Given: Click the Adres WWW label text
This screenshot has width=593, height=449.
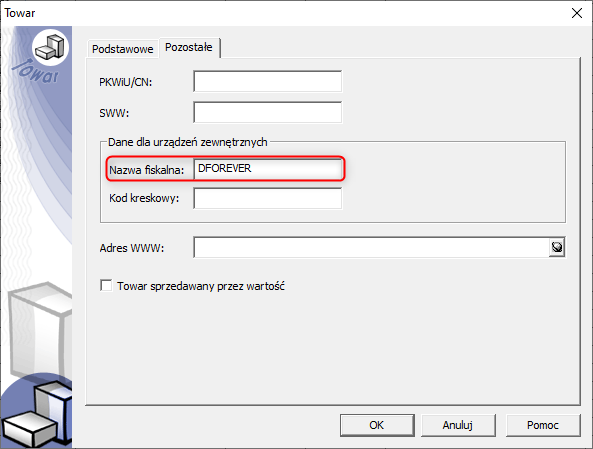Looking at the screenshot, I should pos(132,248).
